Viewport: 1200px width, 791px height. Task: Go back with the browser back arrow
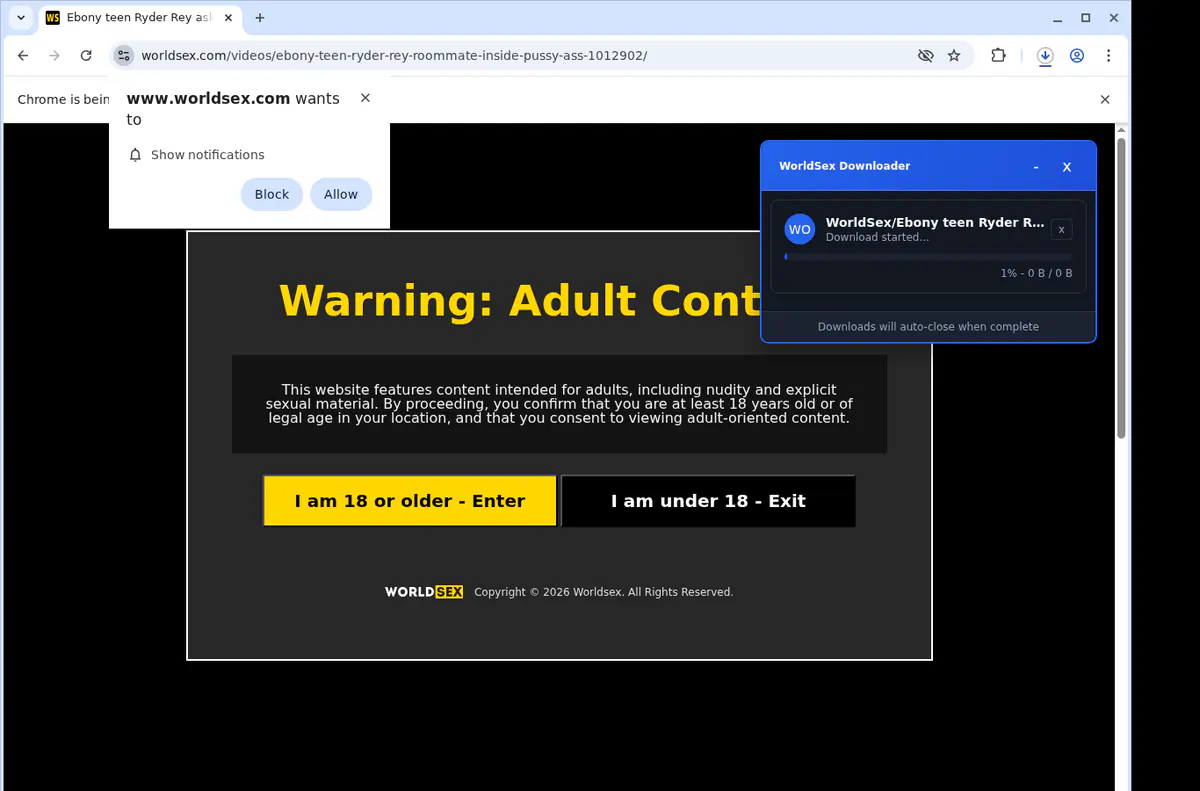[23, 56]
